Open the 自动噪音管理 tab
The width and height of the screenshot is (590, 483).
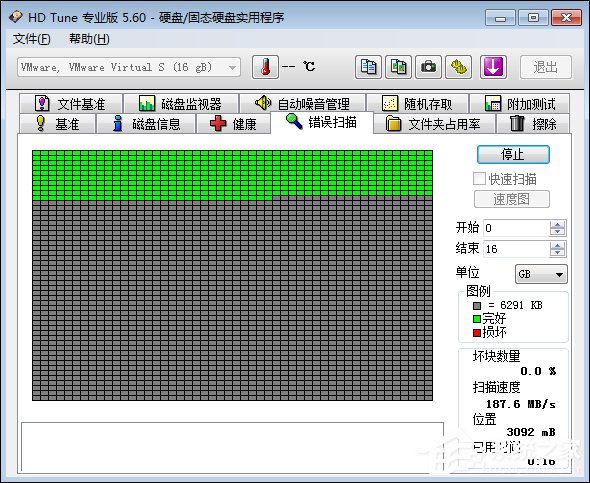coord(303,103)
